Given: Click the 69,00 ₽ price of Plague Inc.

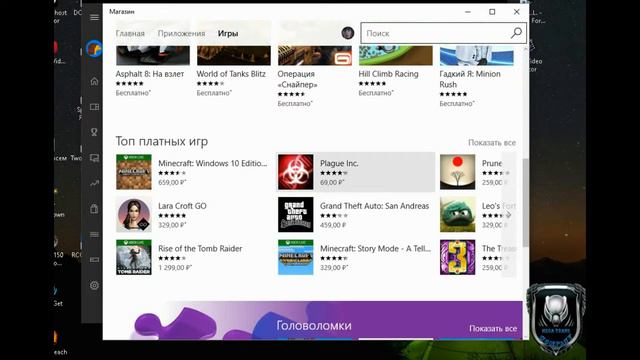Looking at the screenshot, I should pyautogui.click(x=332, y=182).
